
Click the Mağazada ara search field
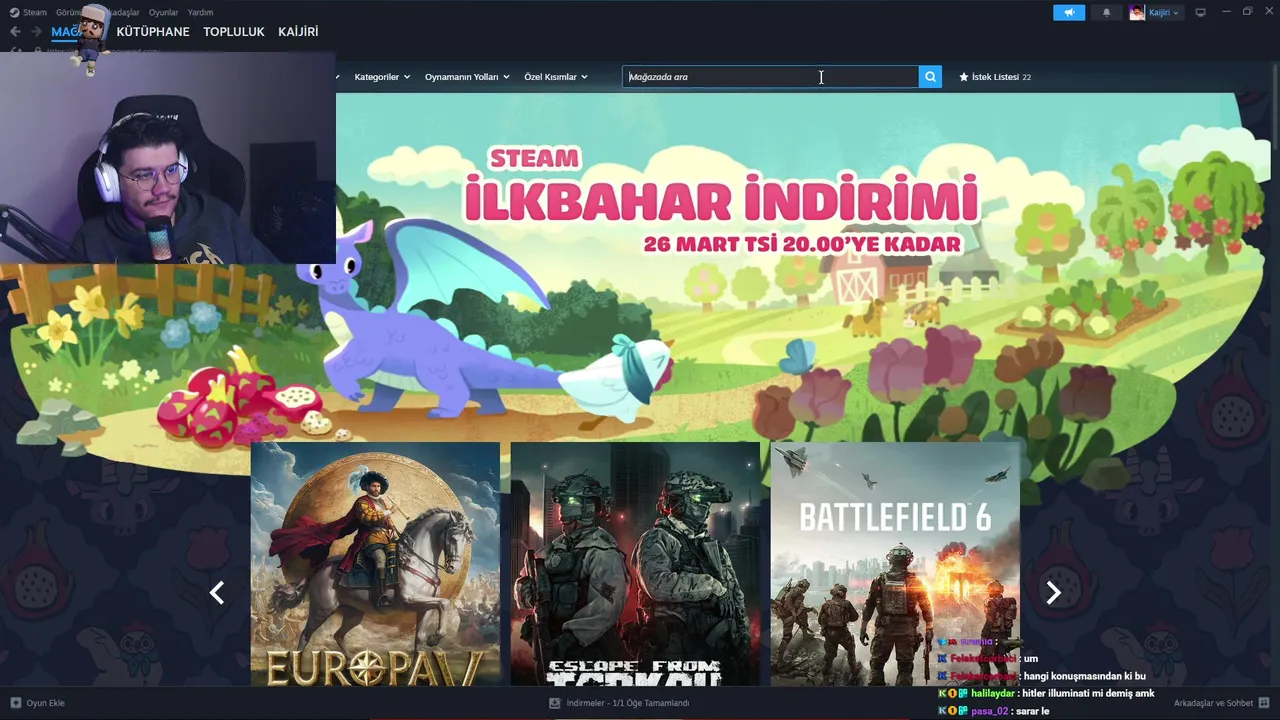pyautogui.click(x=770, y=77)
